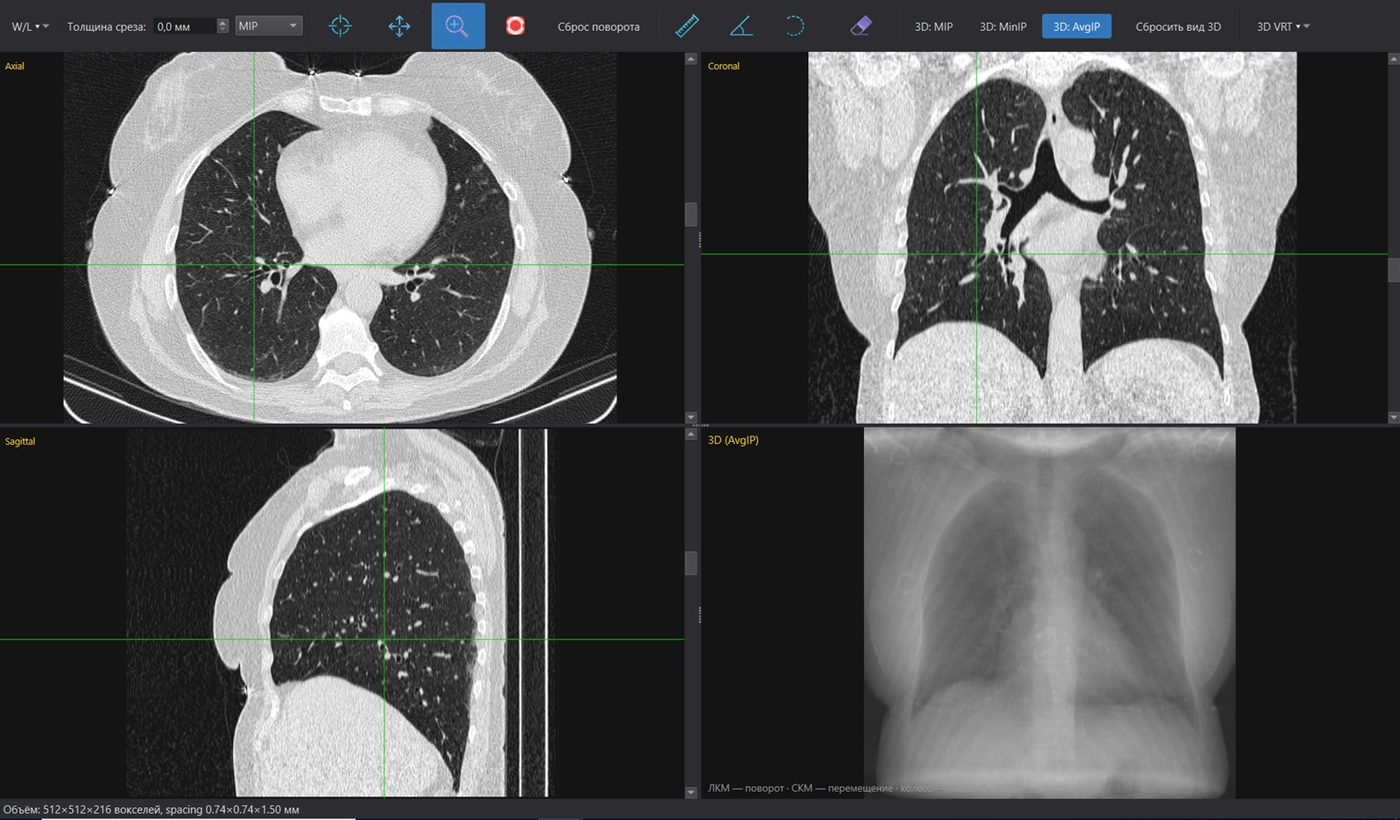Screen dimensions: 1400x820
Task: Select the crosshair targeting tool
Action: click(341, 26)
